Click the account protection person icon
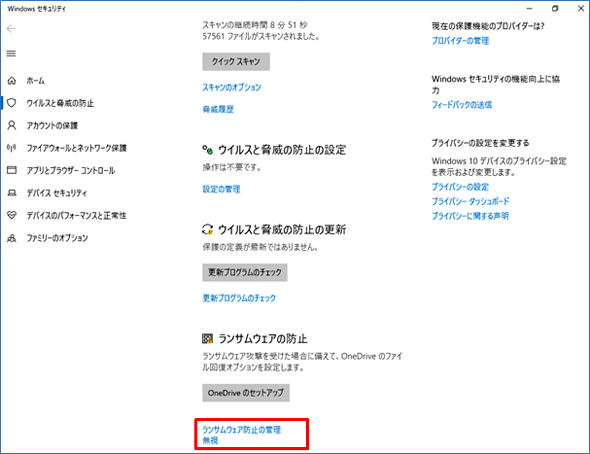590x454 pixels. pyautogui.click(x=12, y=125)
